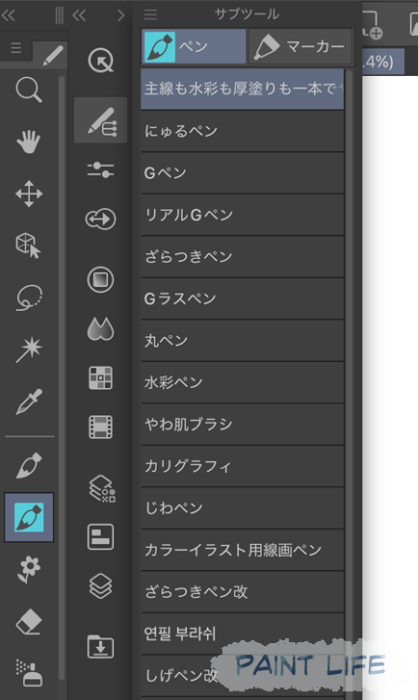Select the 水彩ペン sub tool
418x700 pixels.
[x=242, y=382]
